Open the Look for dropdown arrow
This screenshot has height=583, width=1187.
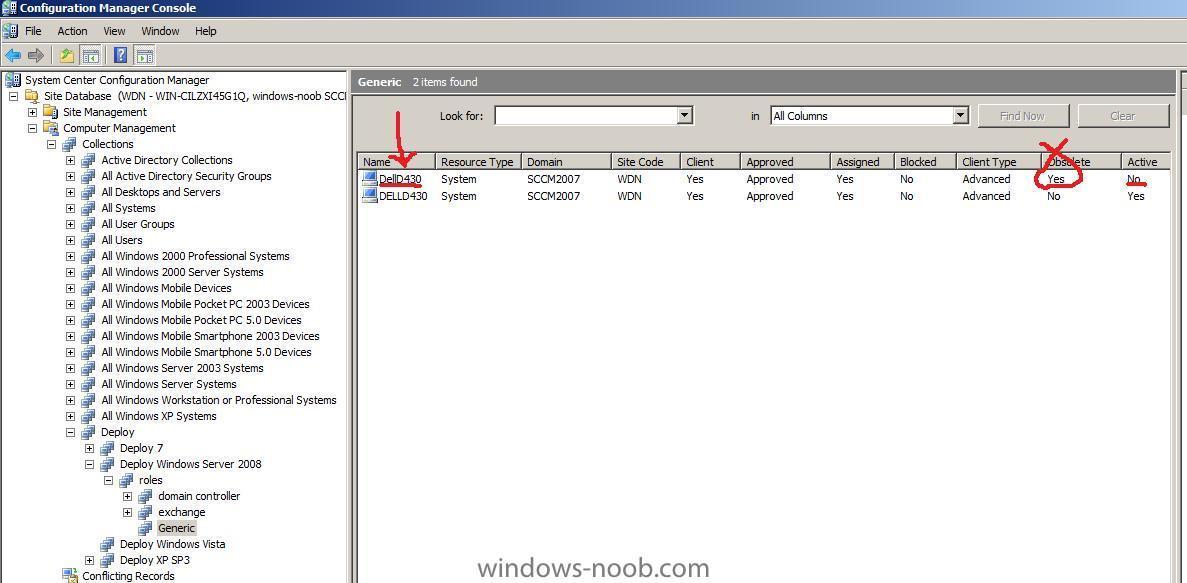point(684,116)
